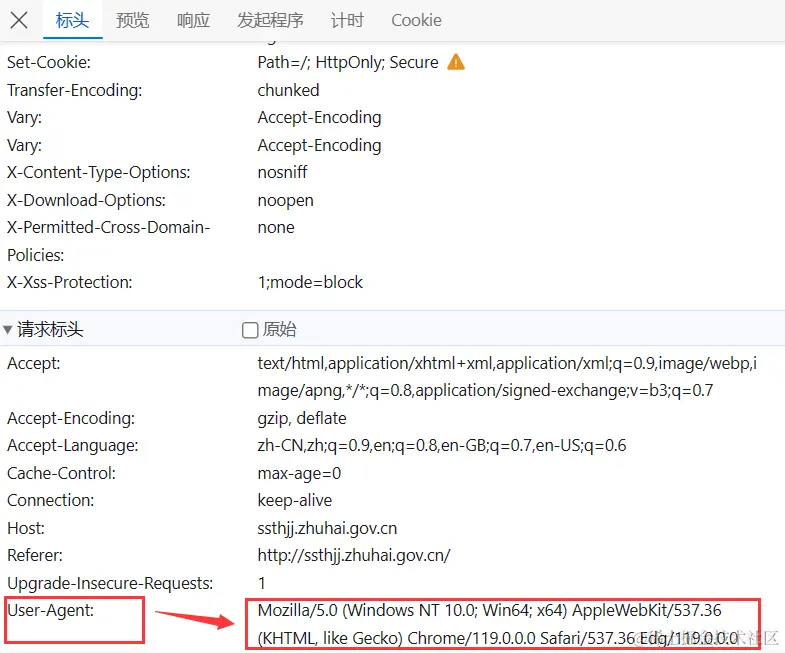
Task: Select the Cache-Control header name
Action: point(61,473)
